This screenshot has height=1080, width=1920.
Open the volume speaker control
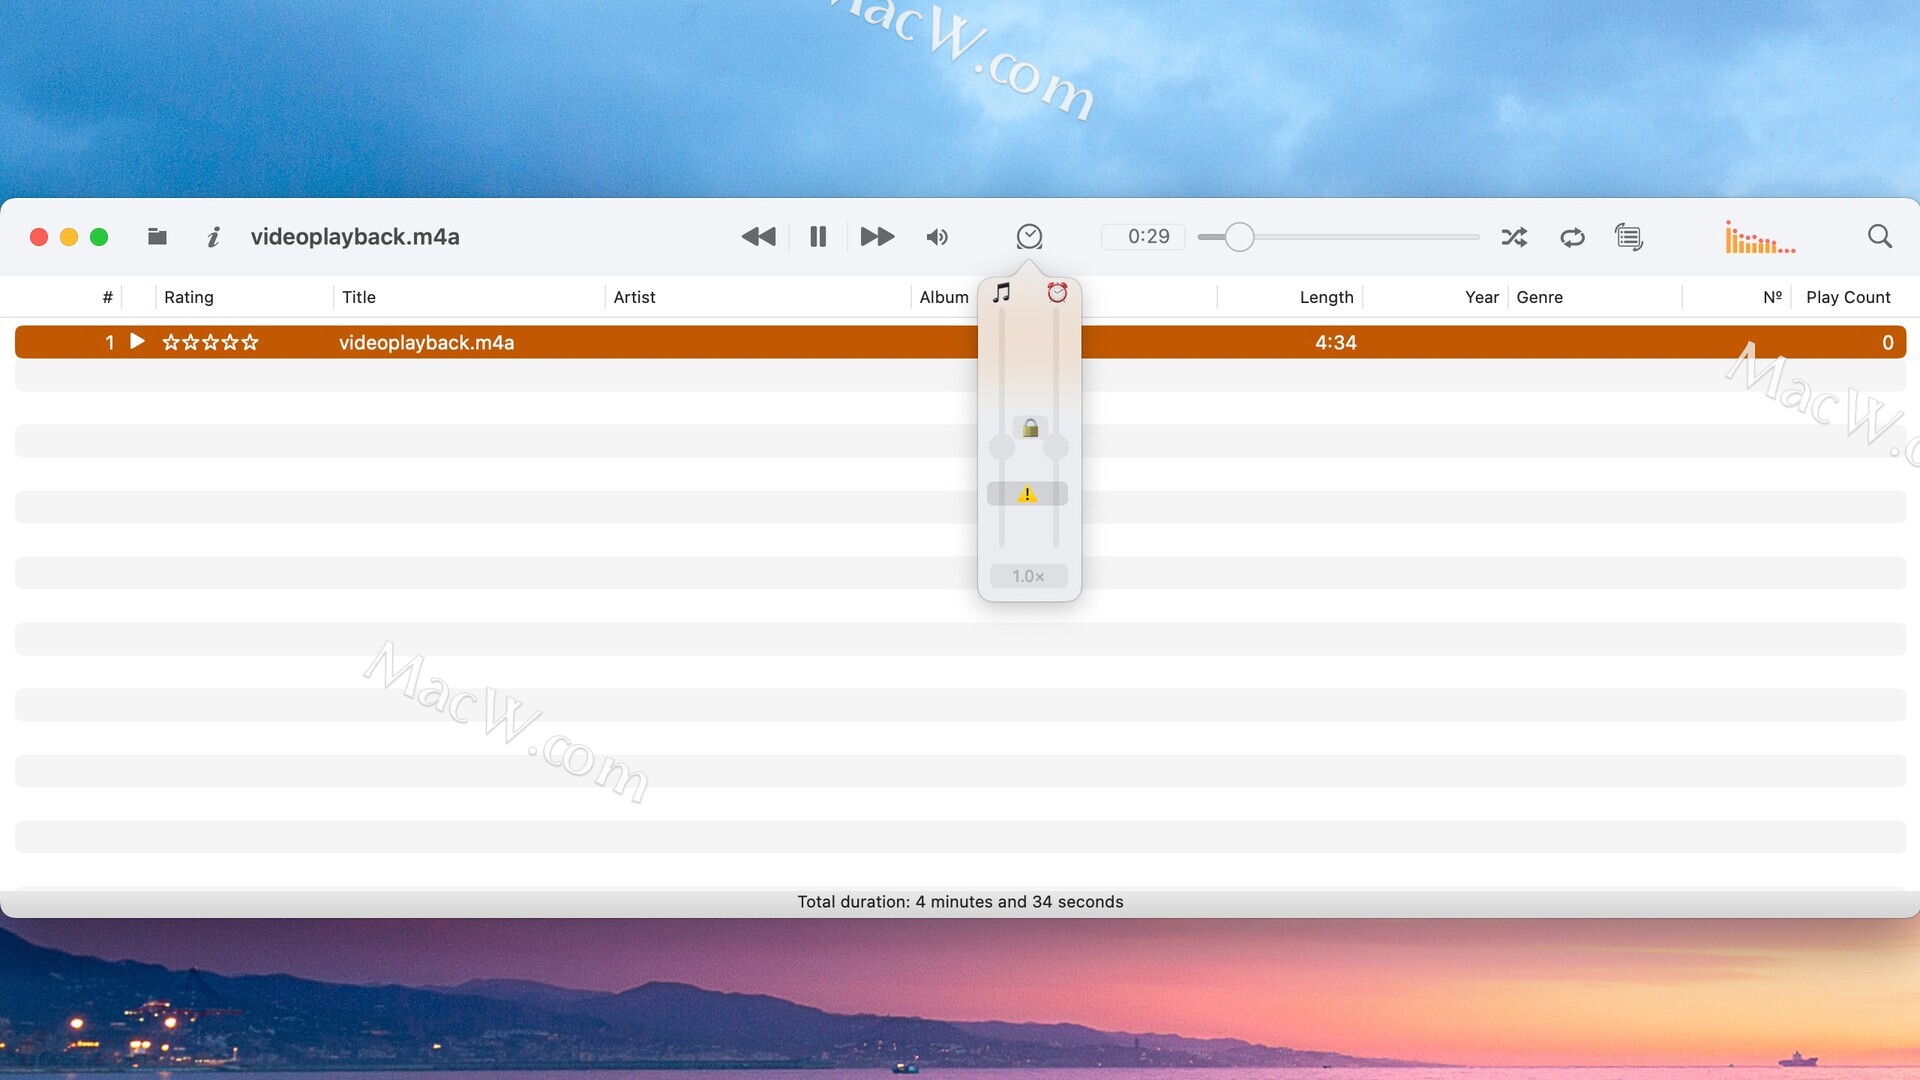(x=937, y=237)
